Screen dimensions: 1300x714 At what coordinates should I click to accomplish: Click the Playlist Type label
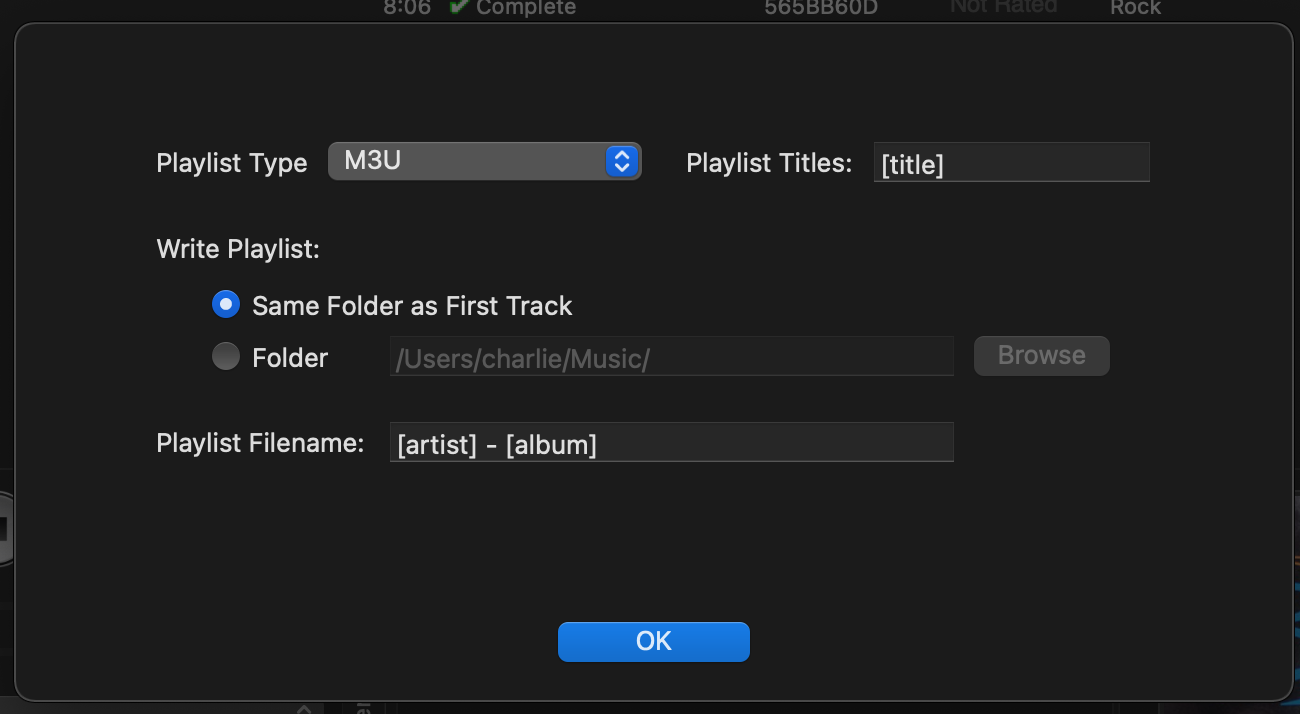[232, 164]
